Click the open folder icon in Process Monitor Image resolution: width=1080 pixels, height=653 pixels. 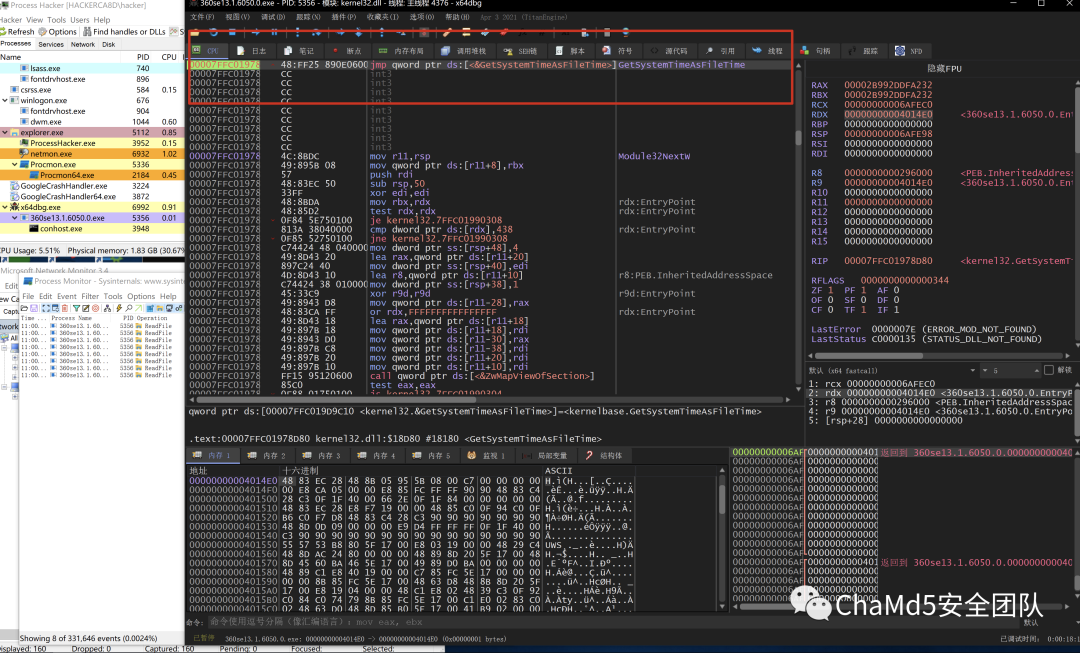[x=24, y=308]
